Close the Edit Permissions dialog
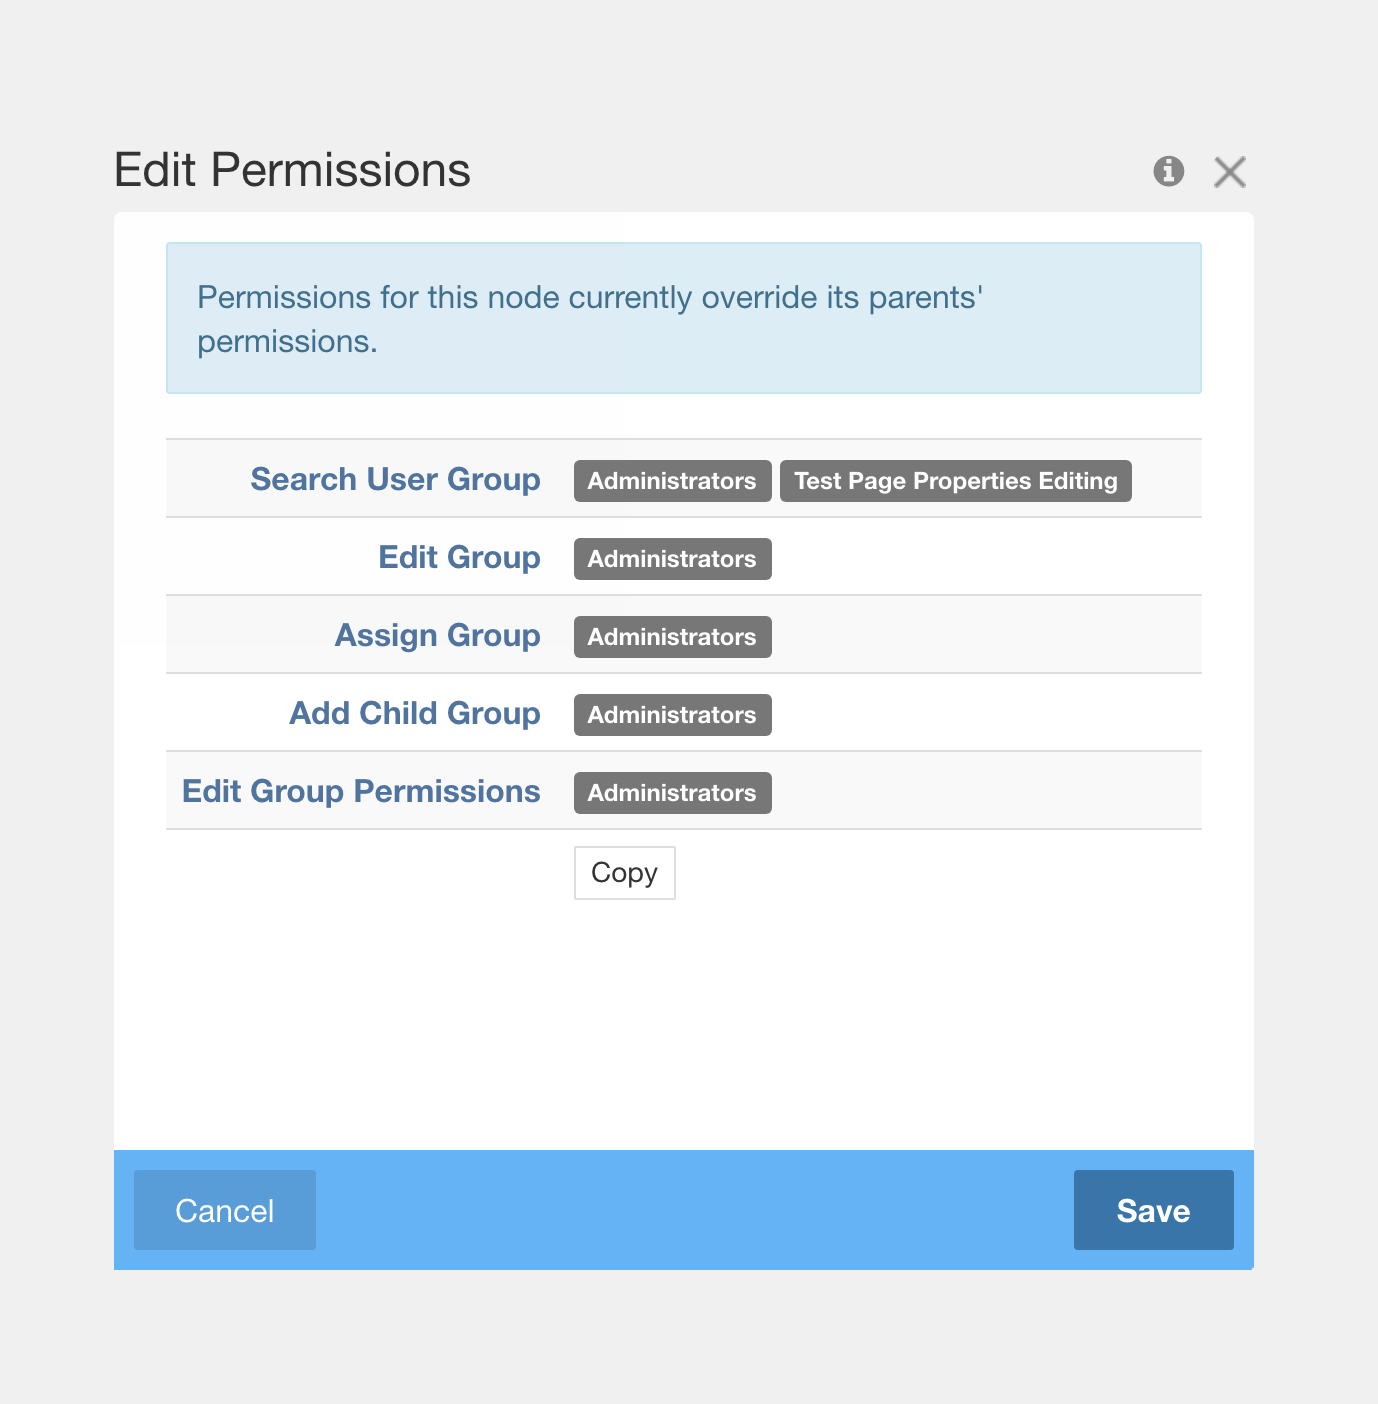Image resolution: width=1378 pixels, height=1404 pixels. 1229,171
